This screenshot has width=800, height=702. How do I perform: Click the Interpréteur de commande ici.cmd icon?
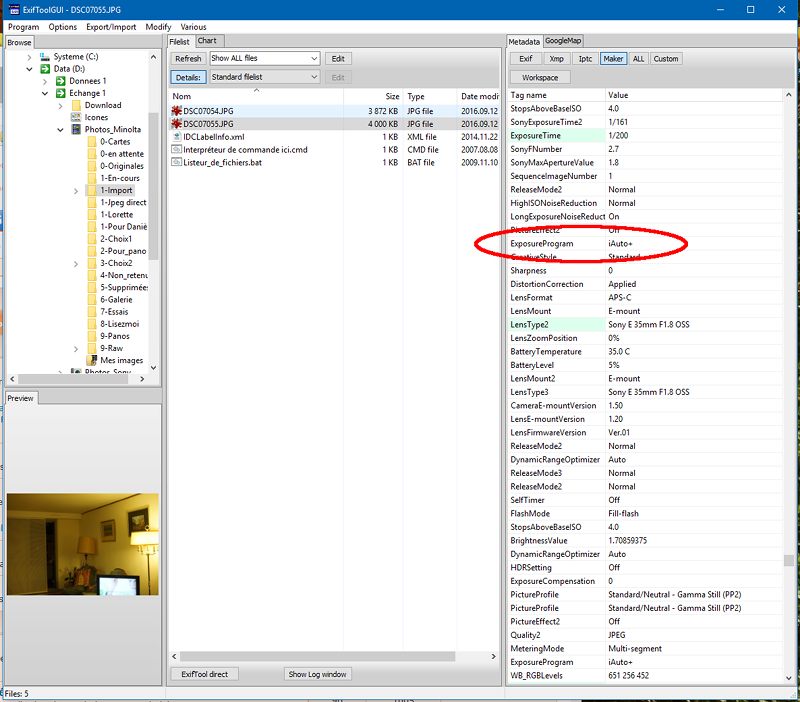[177, 149]
